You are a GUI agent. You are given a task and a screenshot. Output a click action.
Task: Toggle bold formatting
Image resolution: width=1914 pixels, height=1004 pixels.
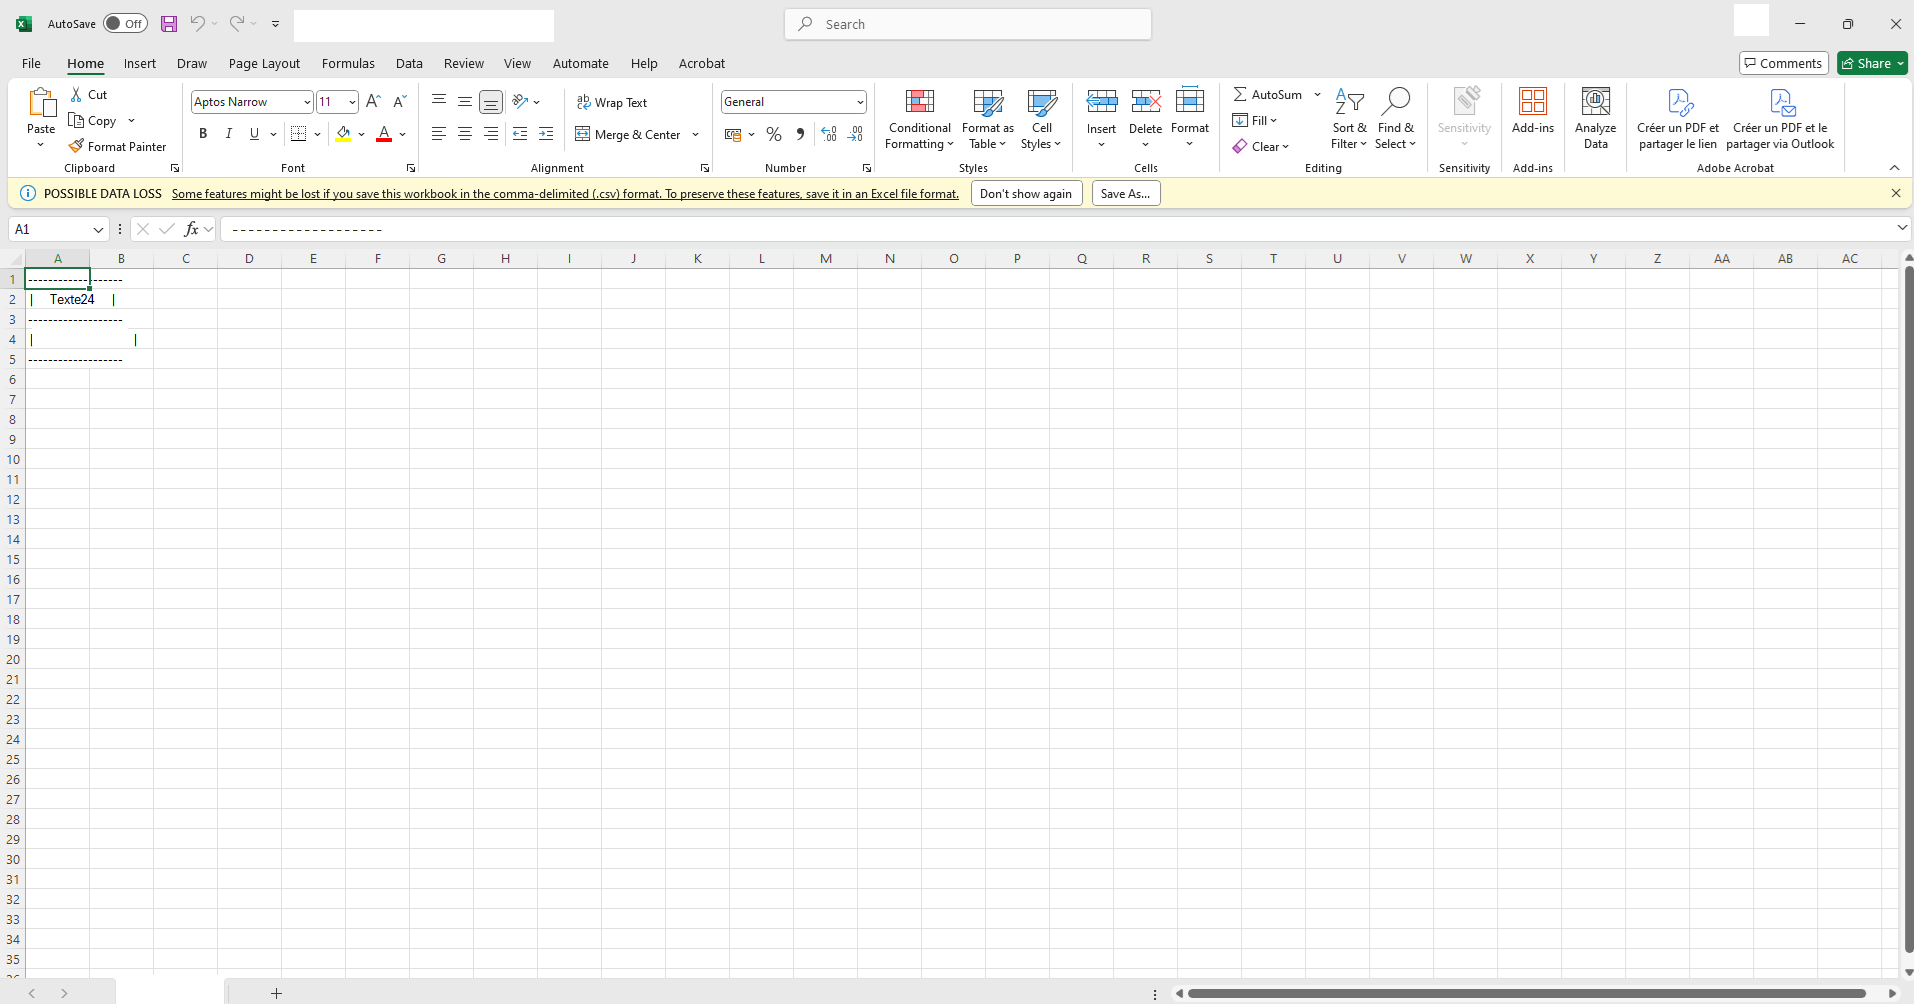tap(203, 133)
